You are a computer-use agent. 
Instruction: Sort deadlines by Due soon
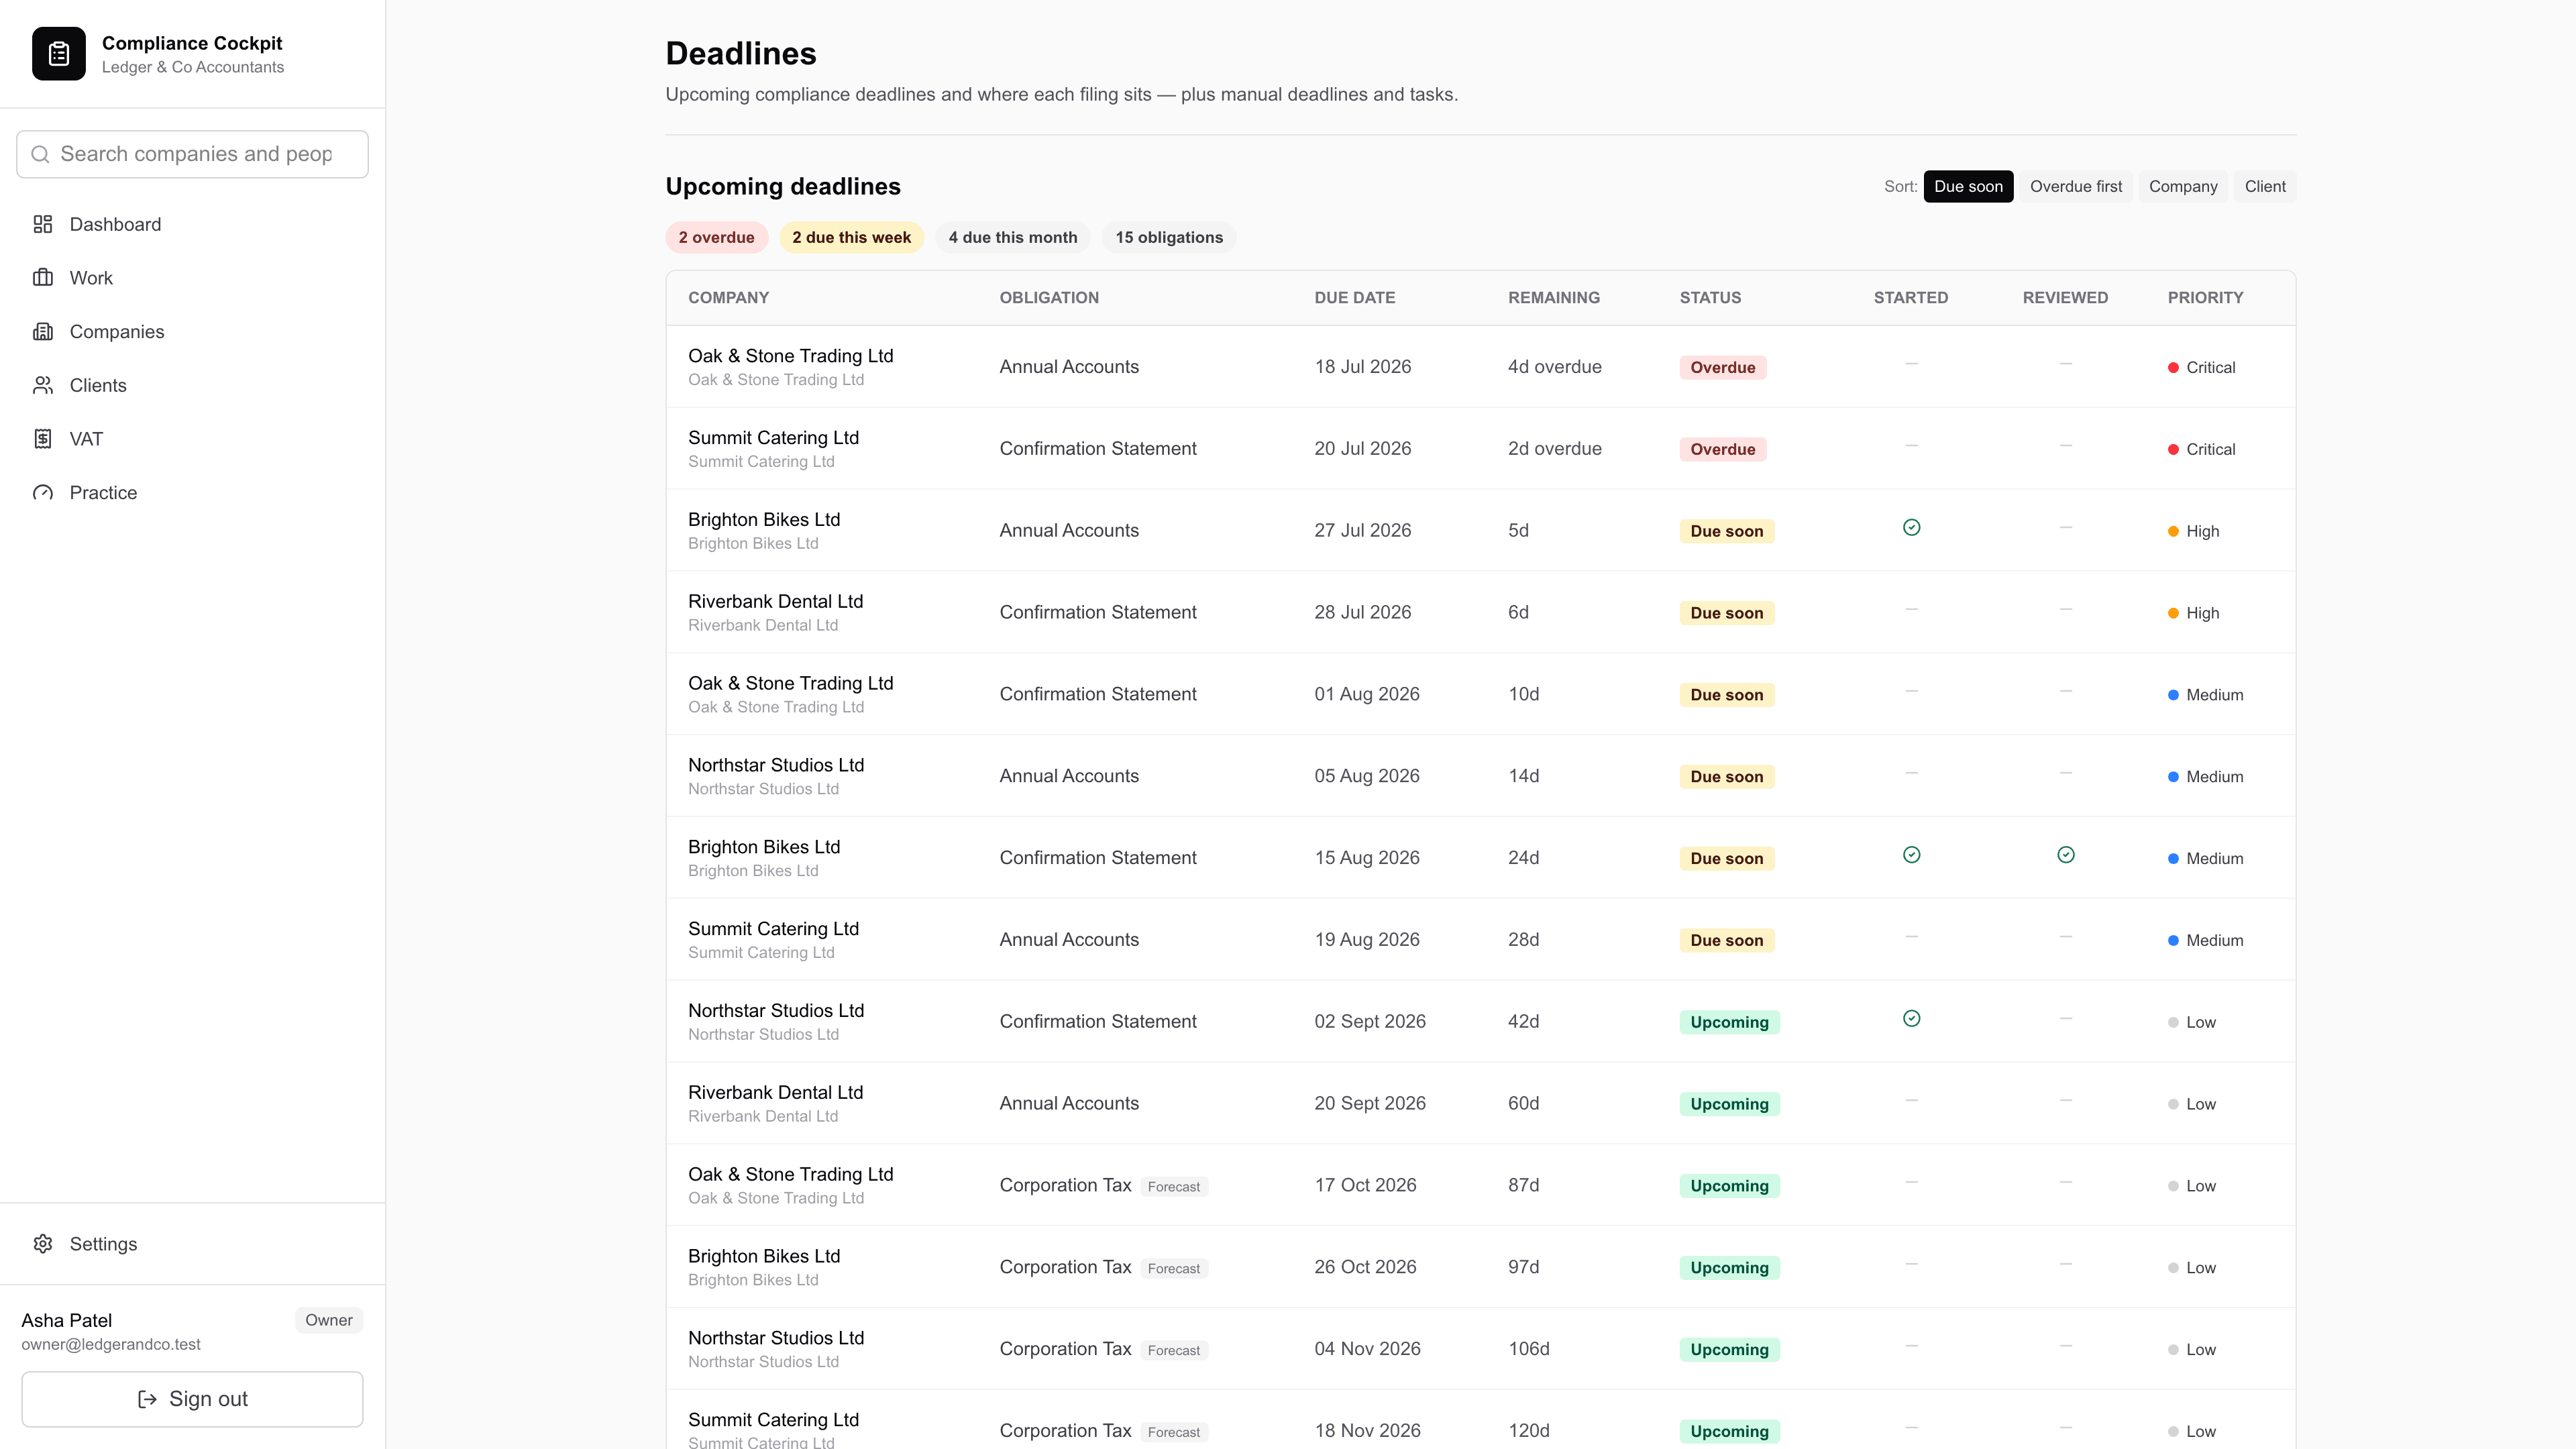pos(1968,187)
